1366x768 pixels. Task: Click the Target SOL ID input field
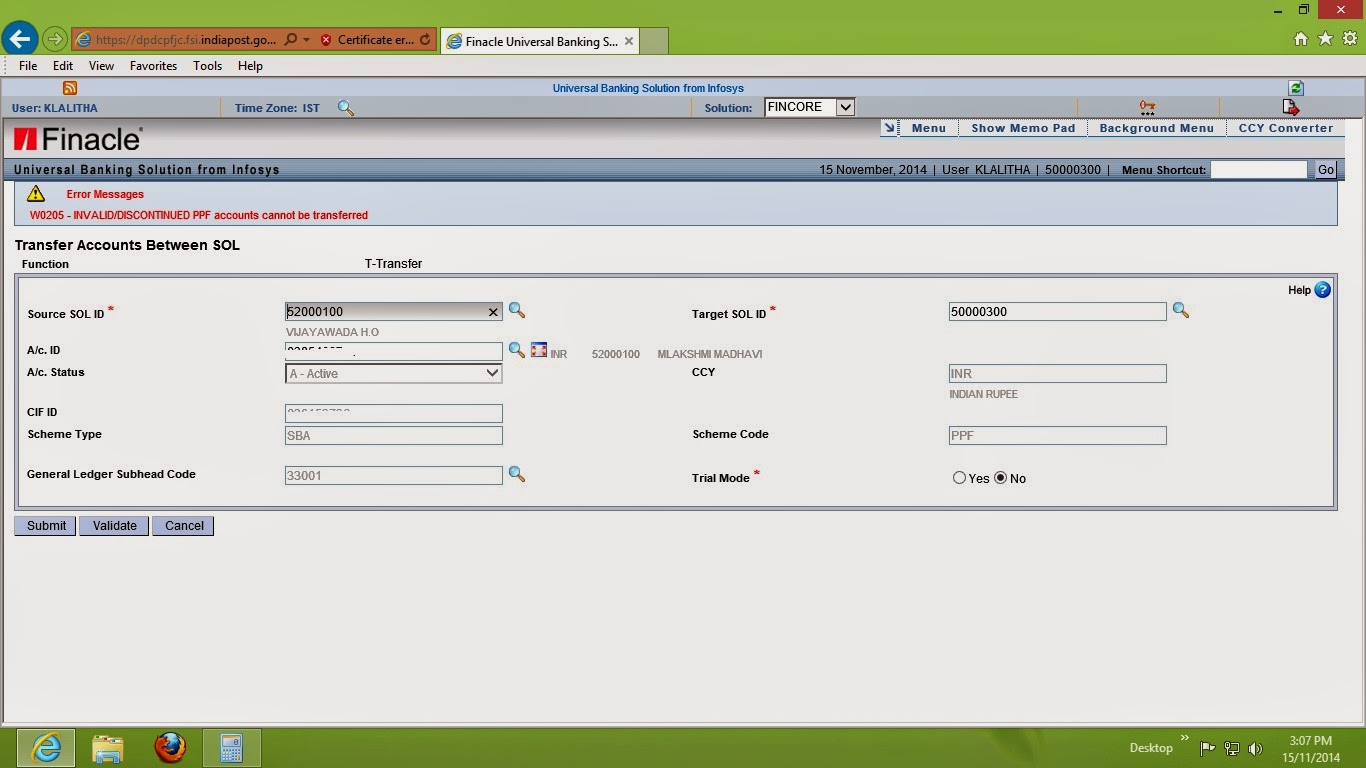1057,312
